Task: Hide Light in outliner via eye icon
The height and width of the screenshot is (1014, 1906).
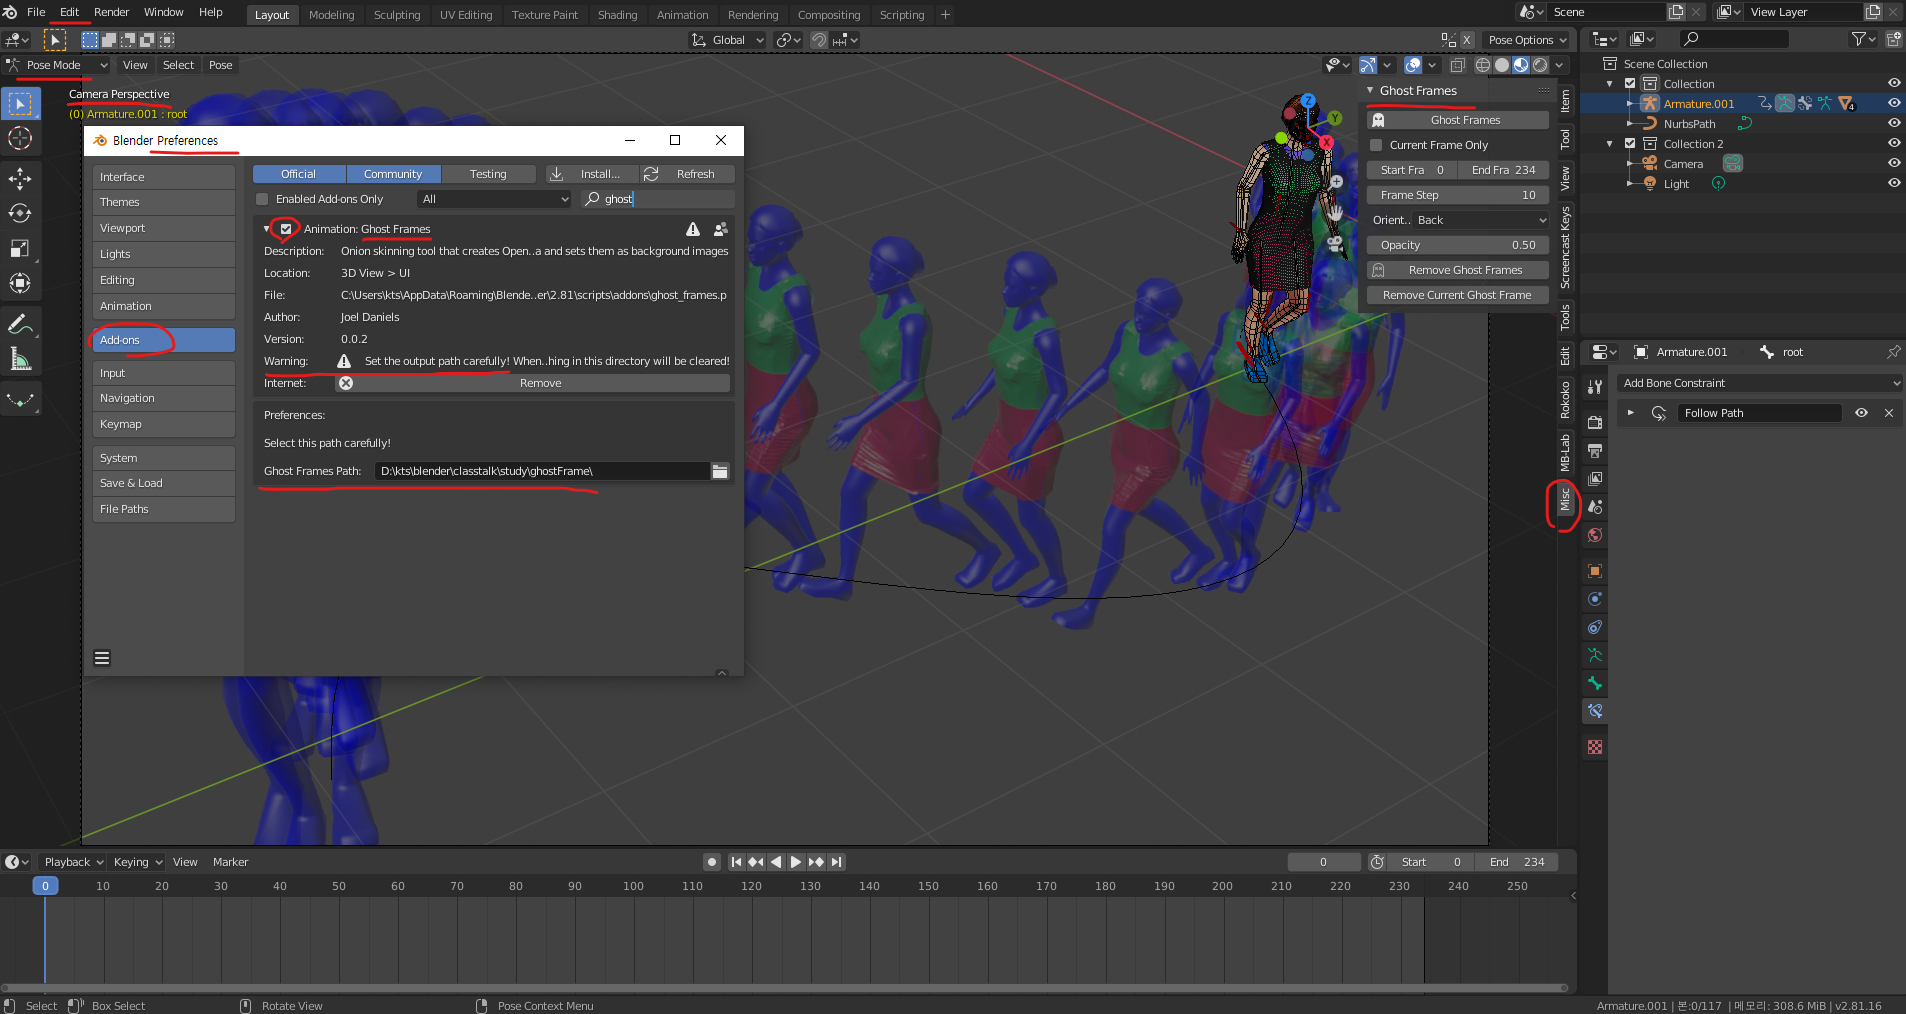Action: point(1894,183)
